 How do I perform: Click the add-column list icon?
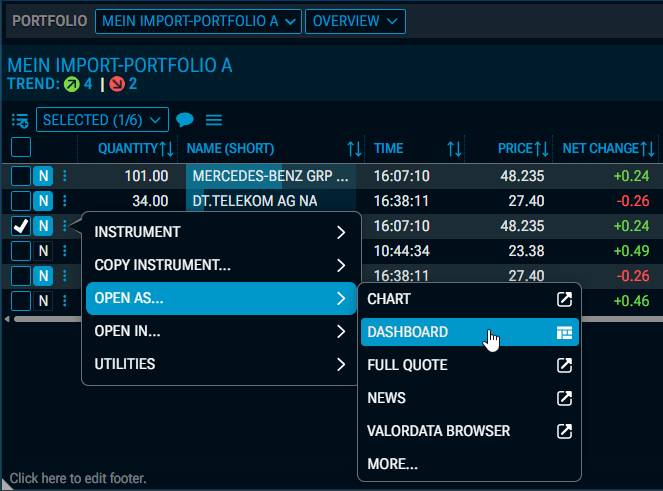(x=20, y=121)
